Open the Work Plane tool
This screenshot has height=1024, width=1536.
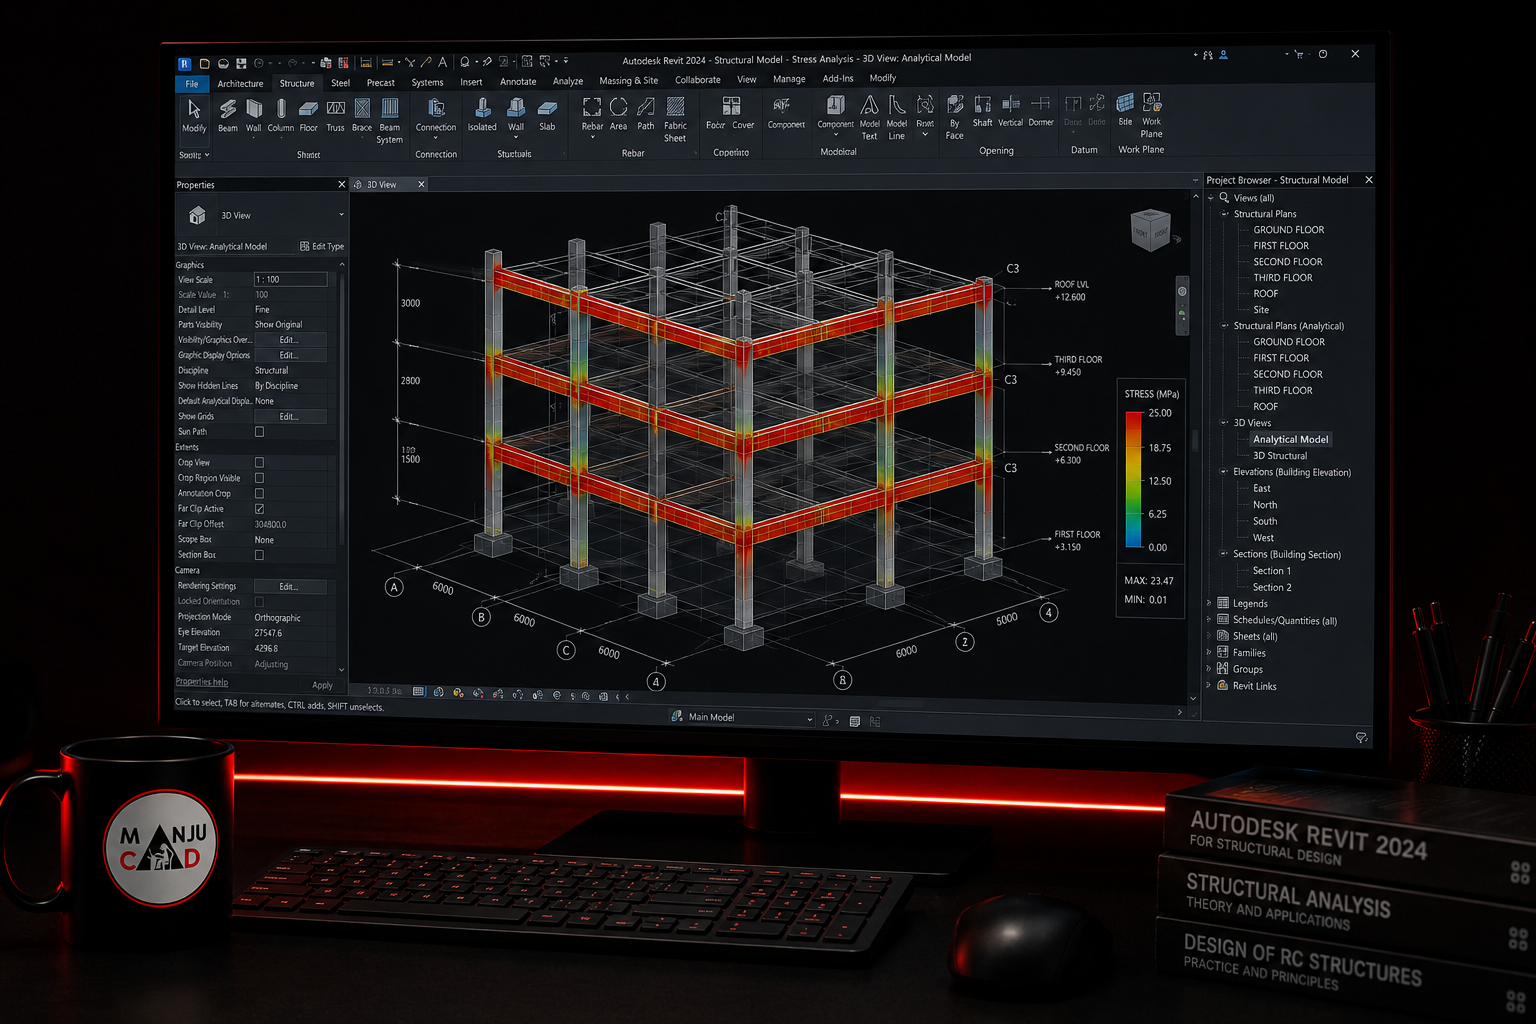(1152, 116)
